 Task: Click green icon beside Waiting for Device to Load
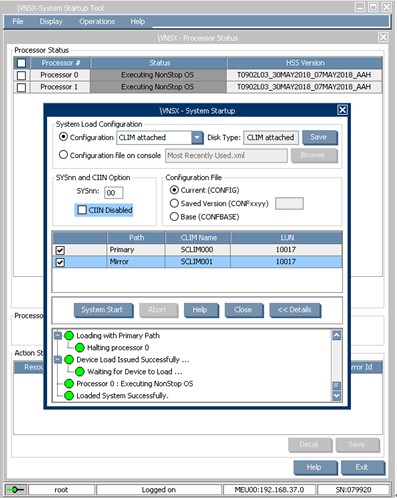(80, 372)
